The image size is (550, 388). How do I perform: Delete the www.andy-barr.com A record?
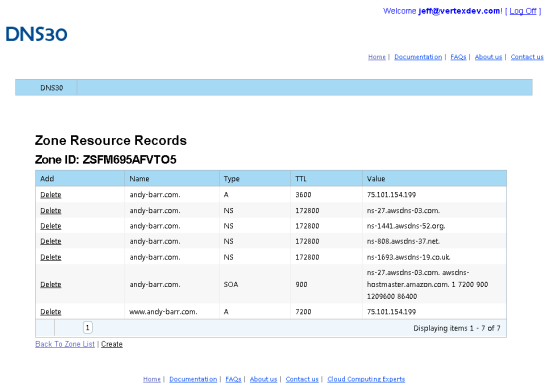(x=51, y=312)
